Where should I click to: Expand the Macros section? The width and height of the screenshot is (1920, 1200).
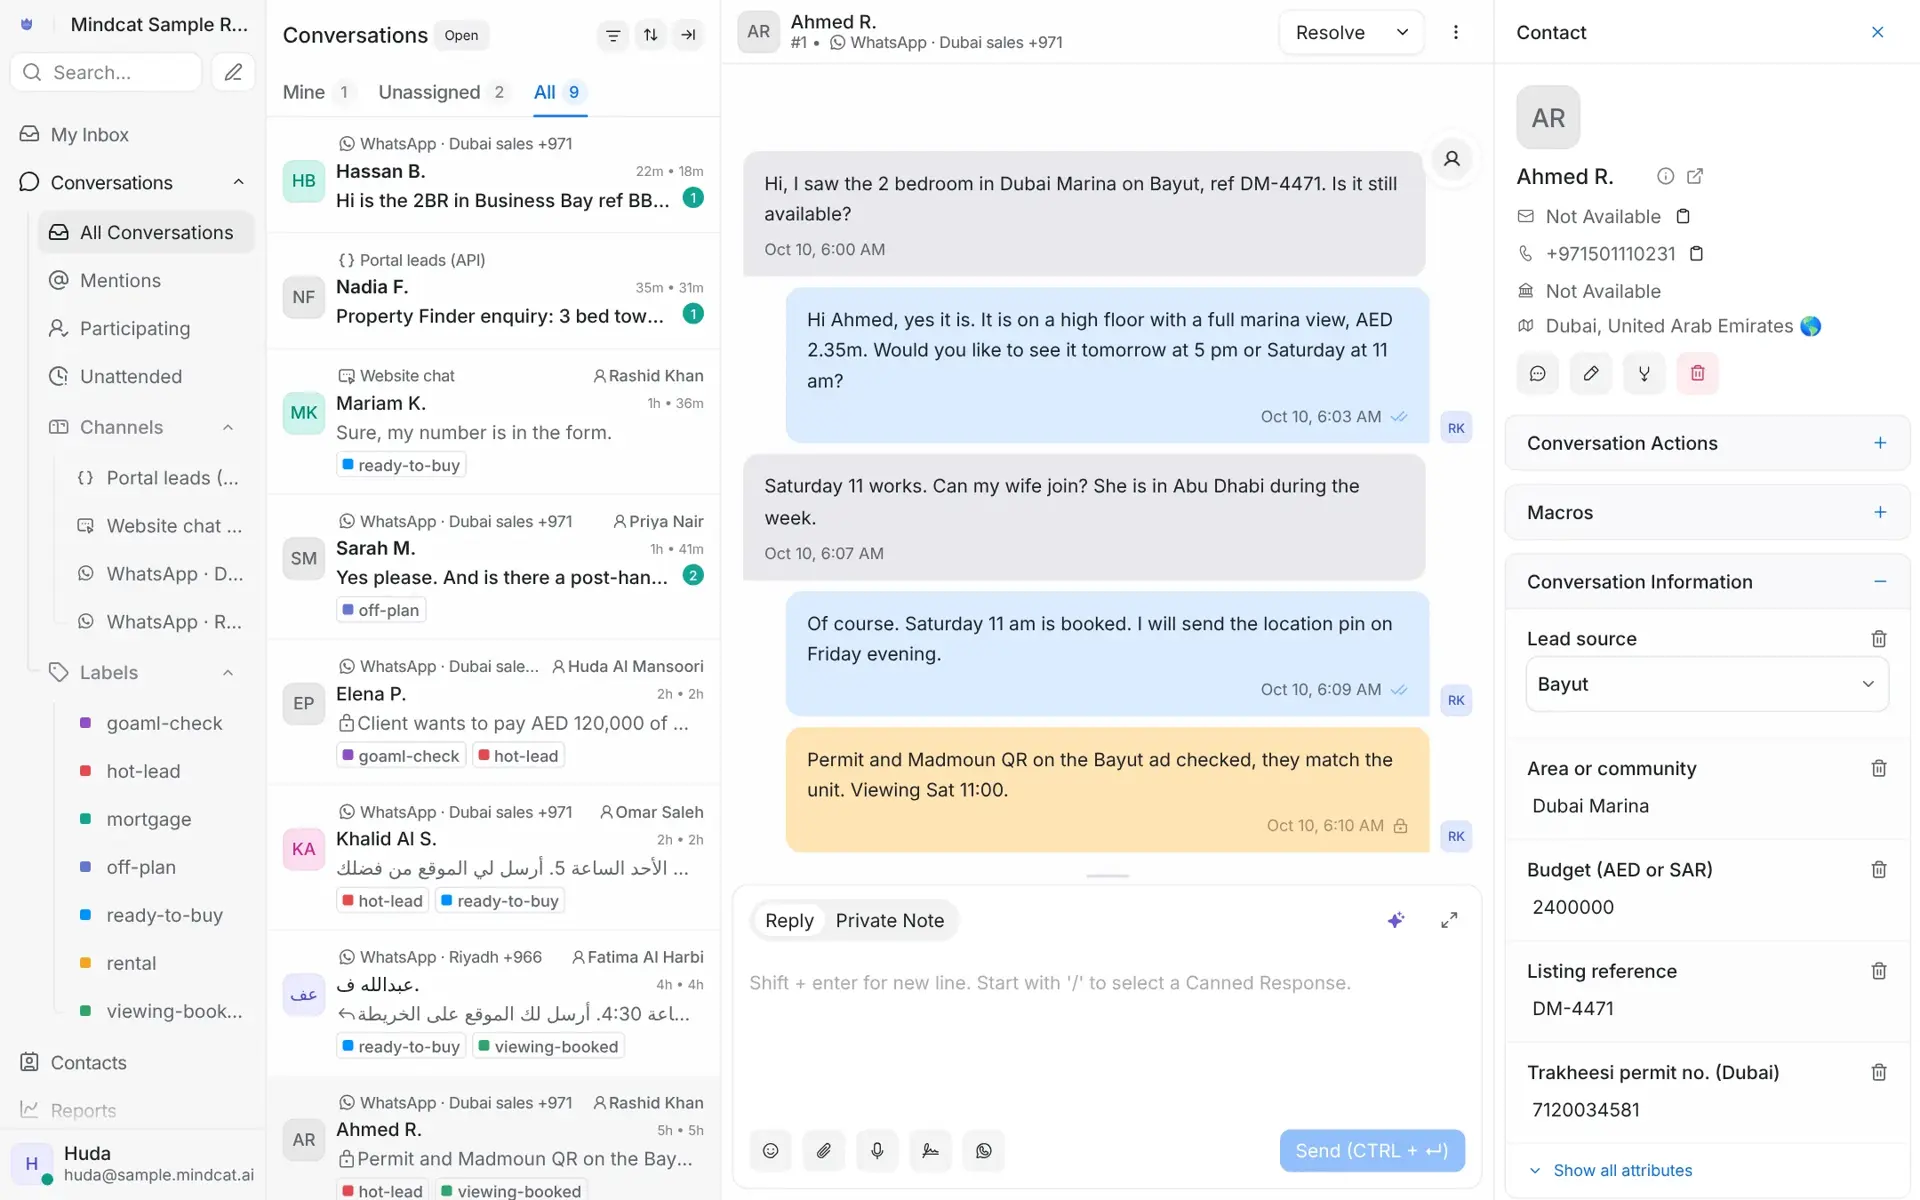[1880, 512]
